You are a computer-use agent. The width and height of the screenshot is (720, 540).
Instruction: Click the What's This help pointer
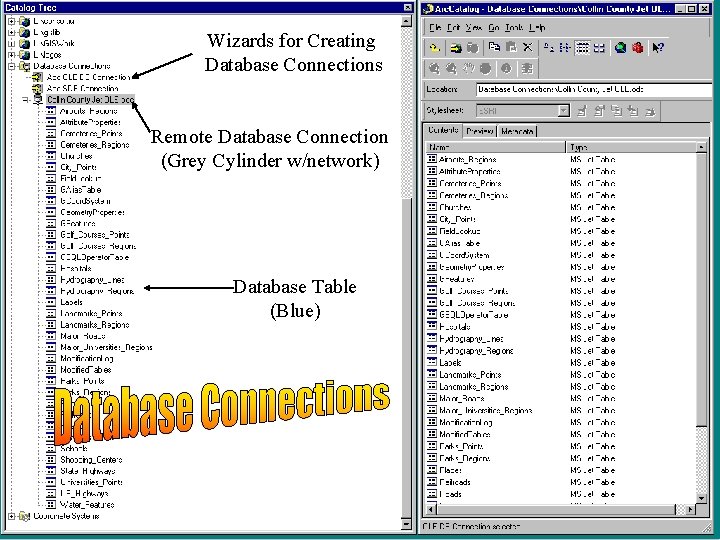658,48
